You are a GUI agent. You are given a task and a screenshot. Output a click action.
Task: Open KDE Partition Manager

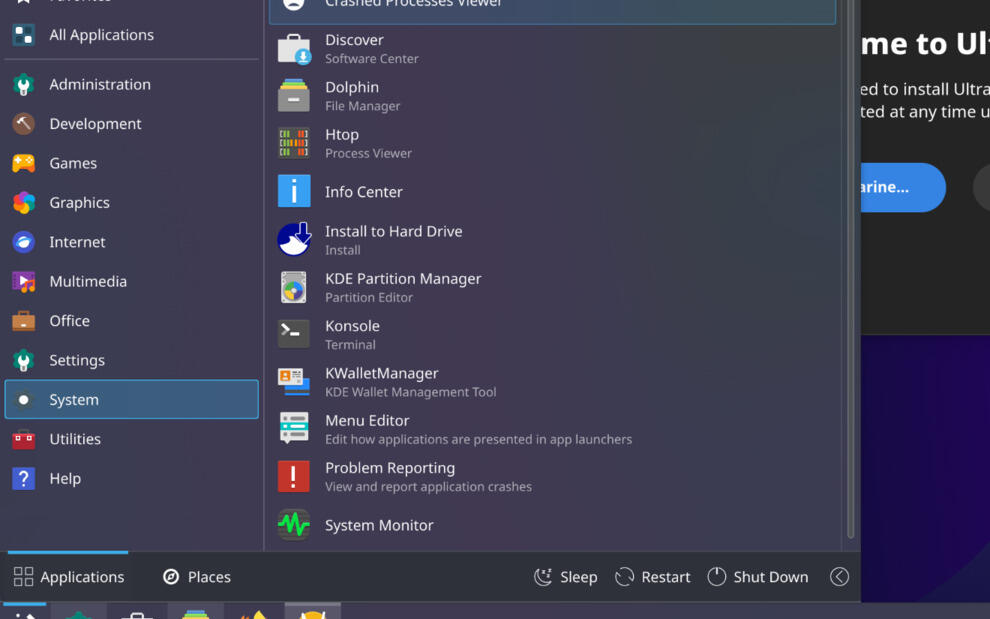click(x=552, y=287)
